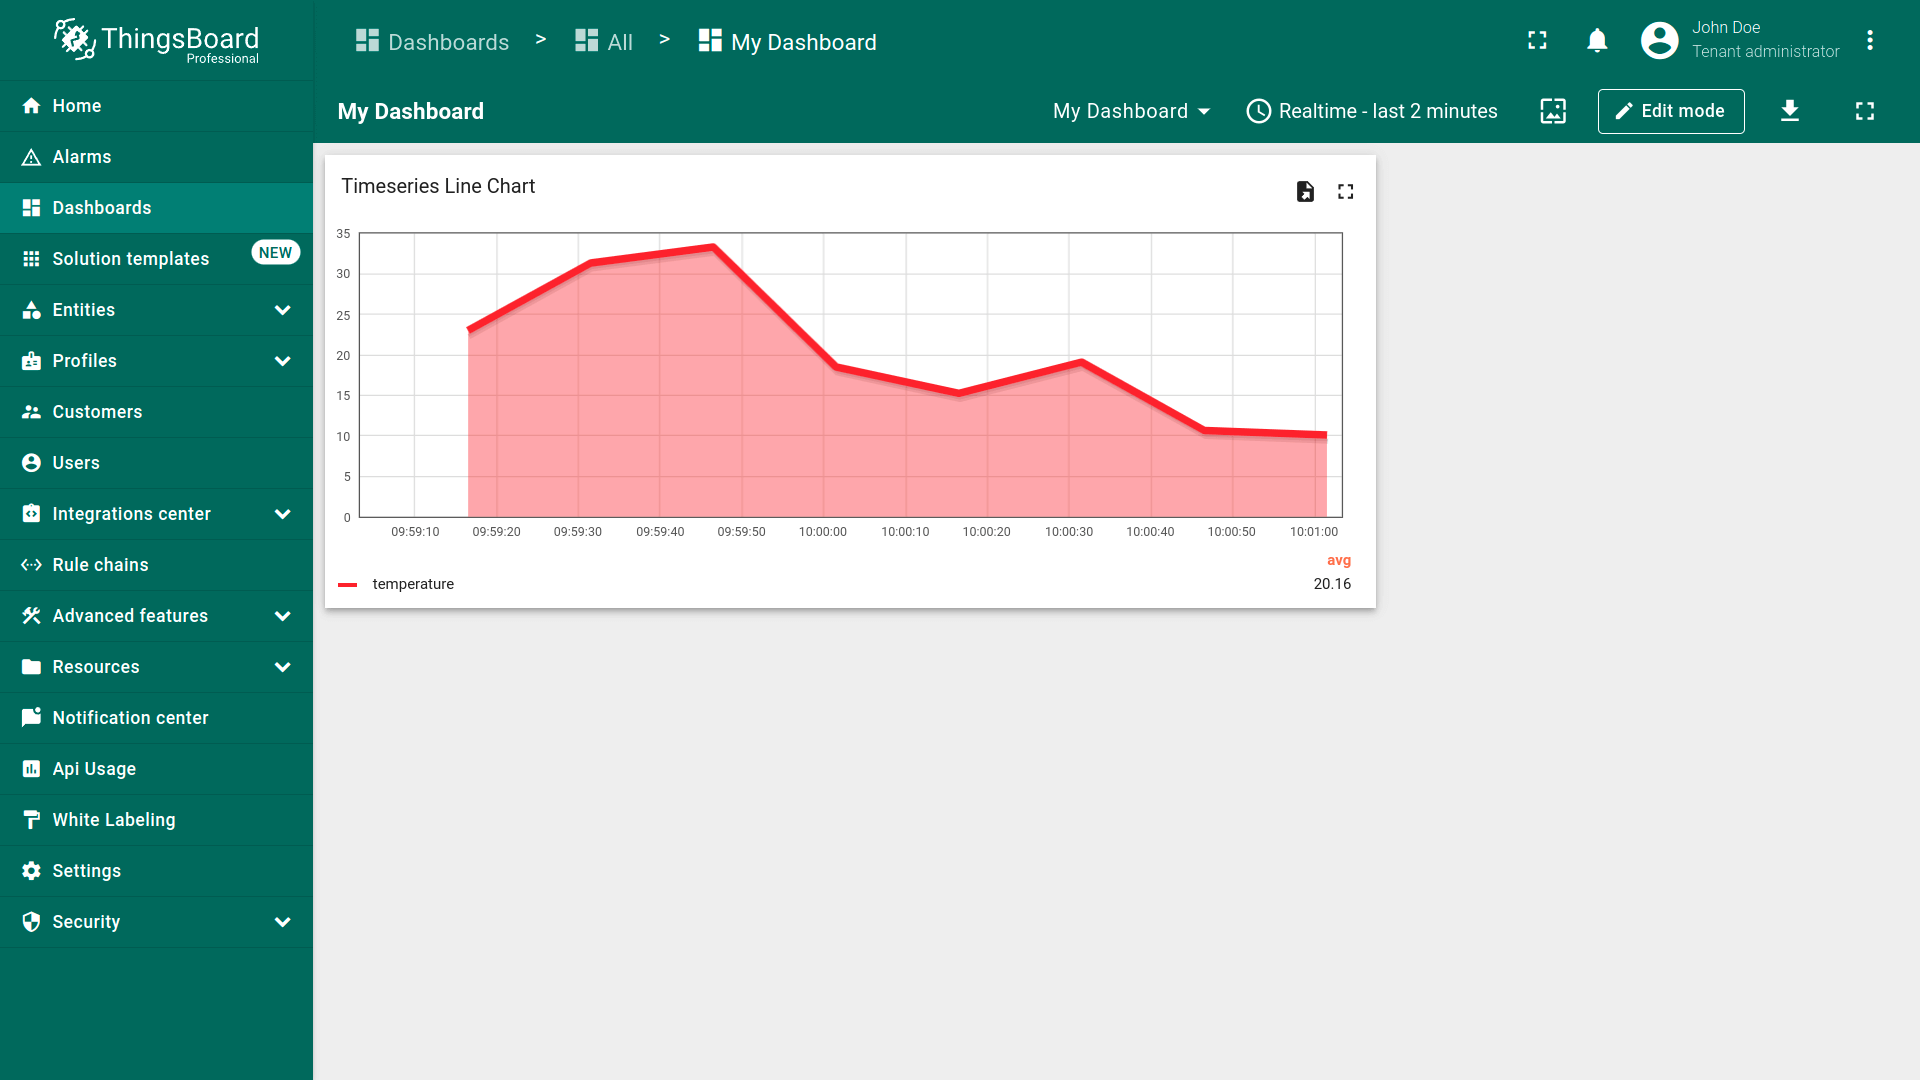Screen dimensions: 1920x1080
Task: Click the John Doe profile avatar
Action: tap(1659, 41)
